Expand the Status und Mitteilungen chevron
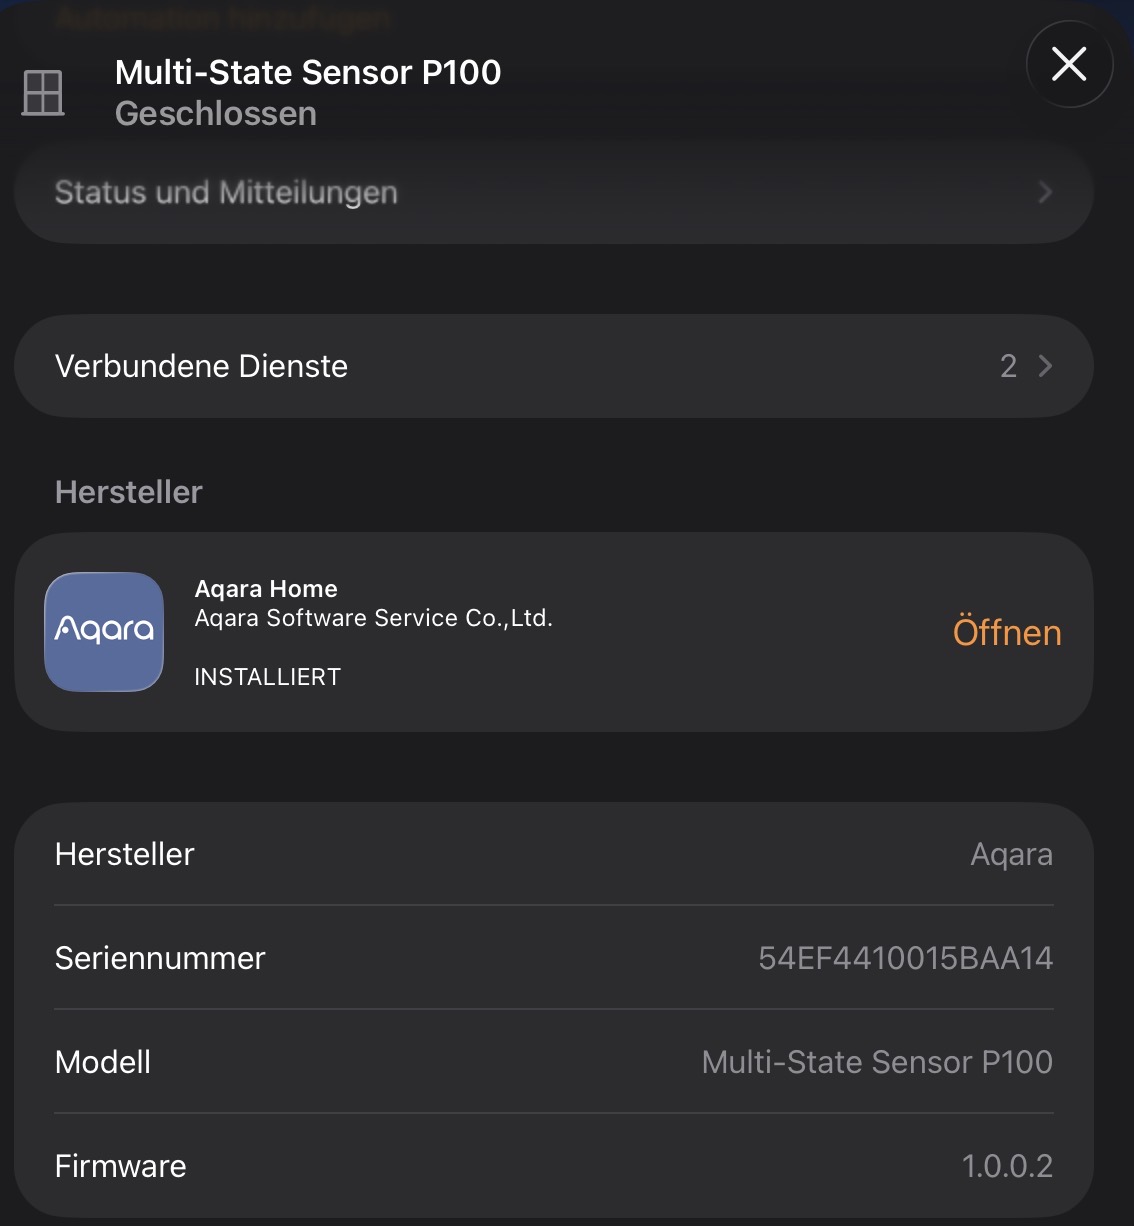1134x1226 pixels. click(1045, 192)
